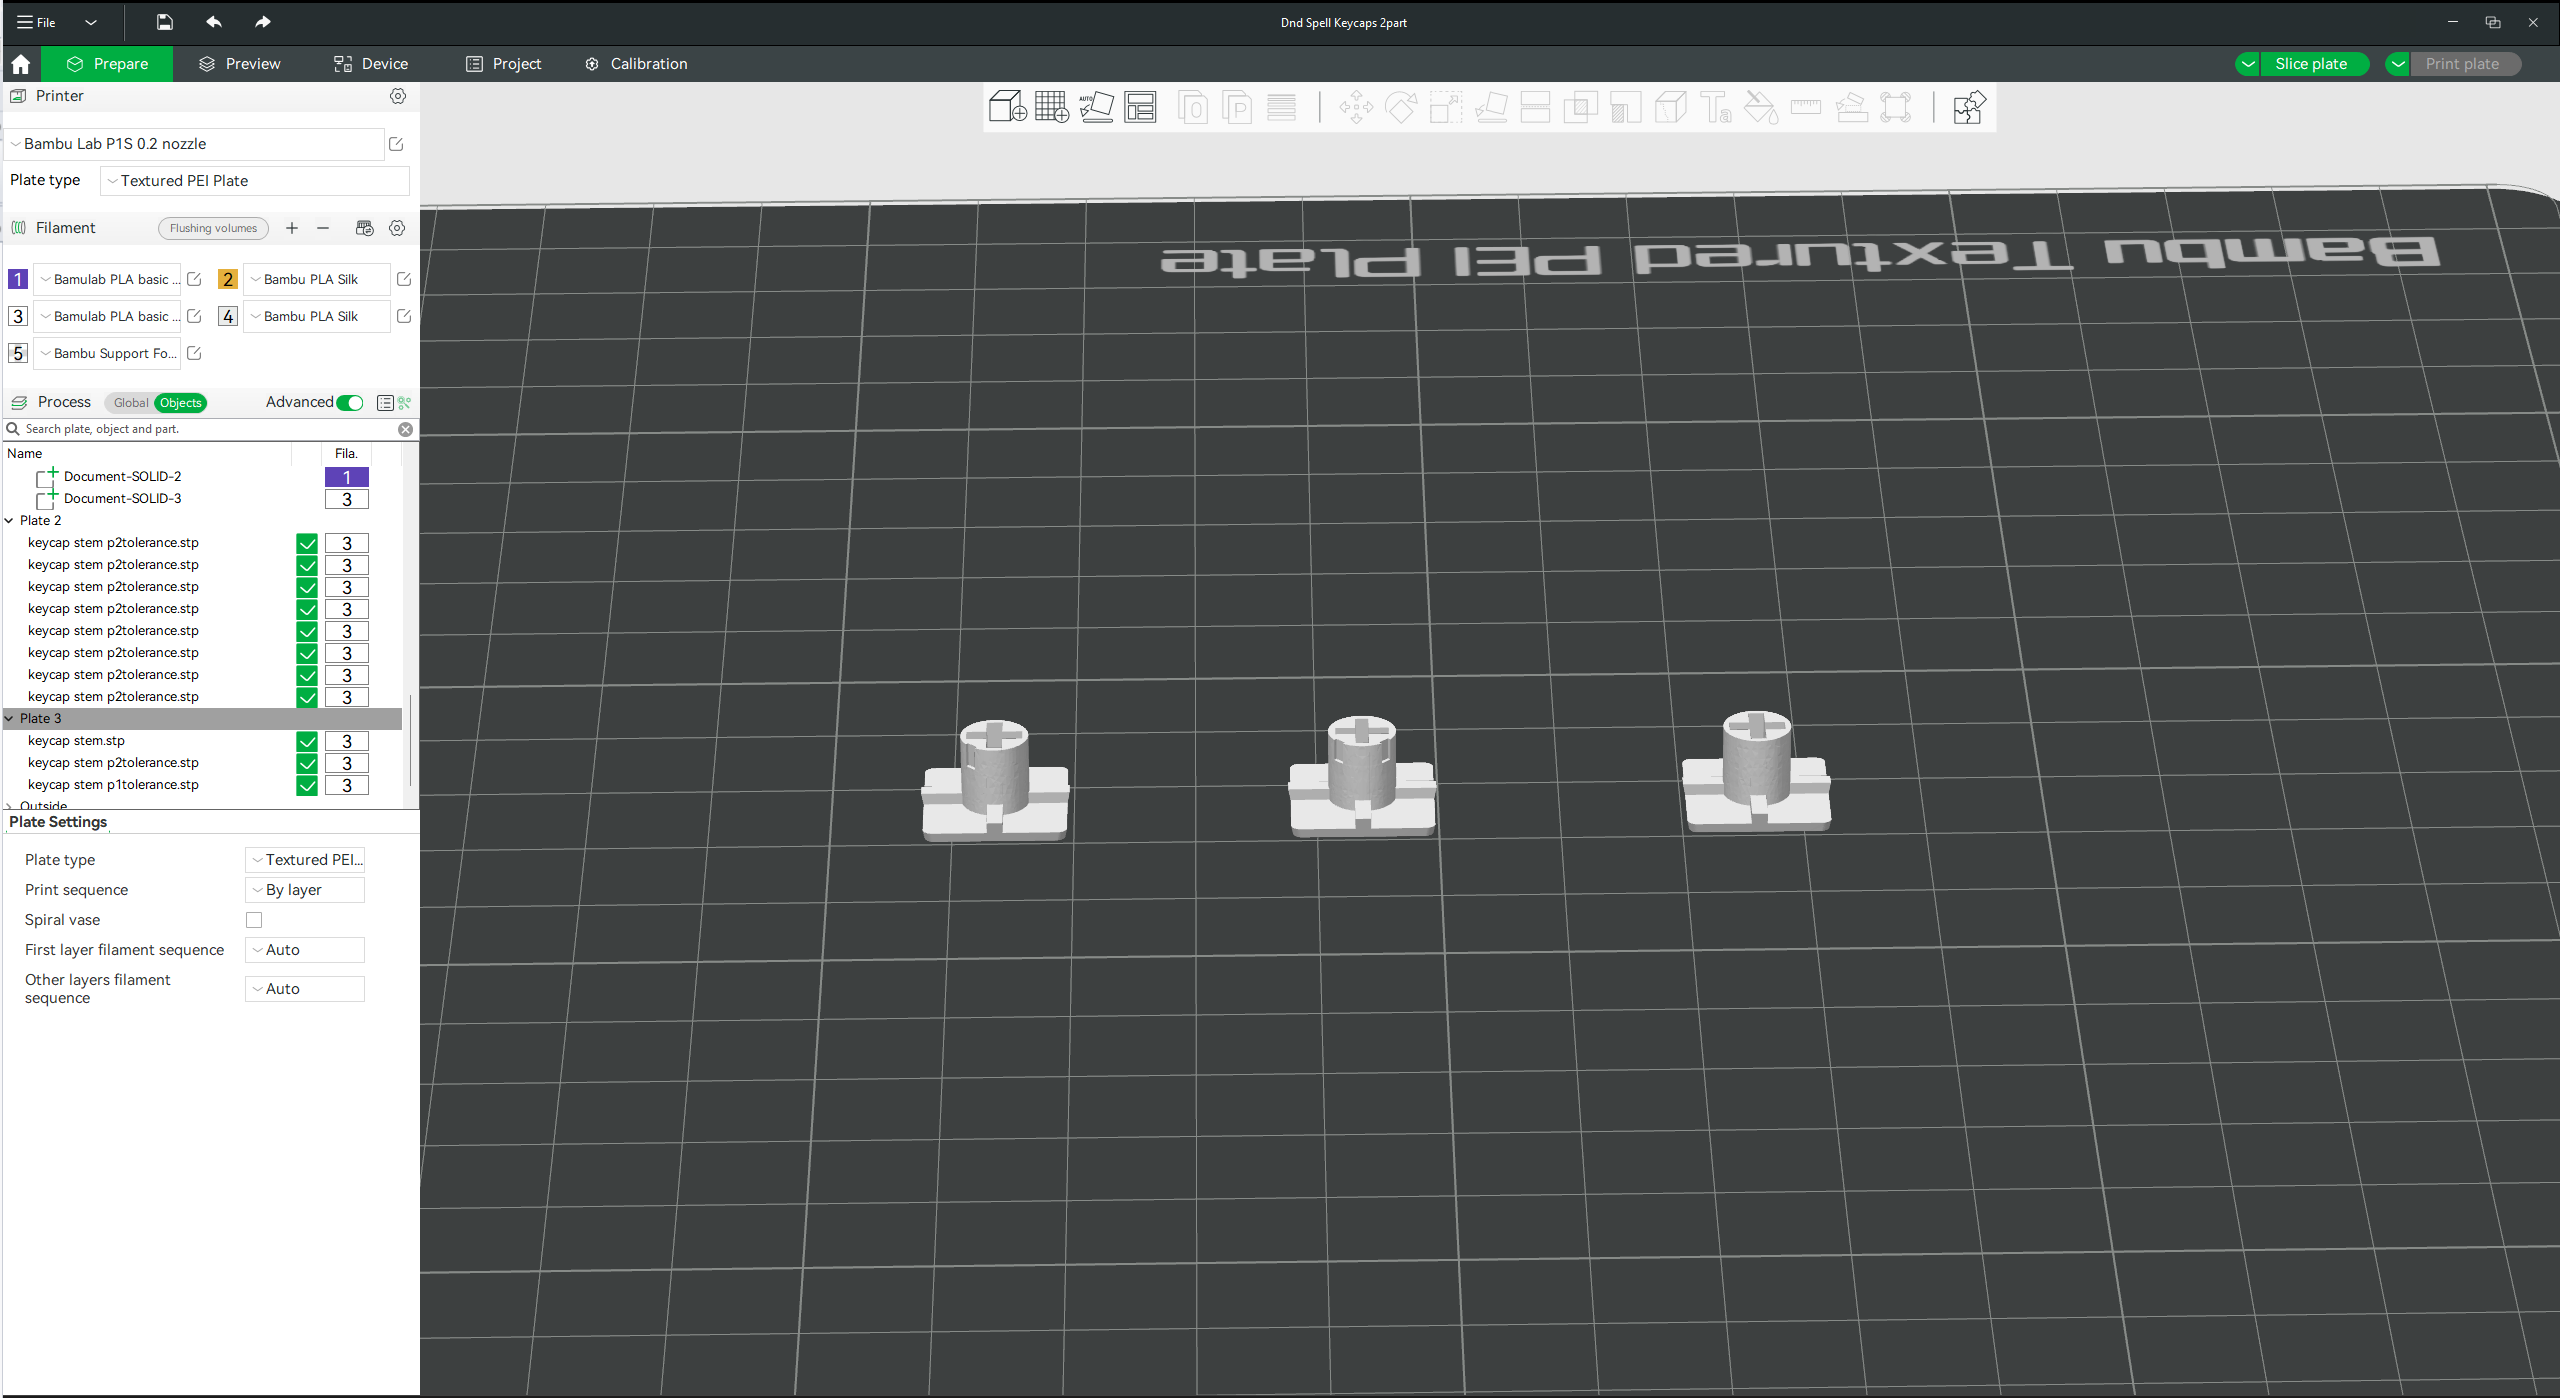Open the Flushing volumes dialog
2560x1398 pixels.
pyautogui.click(x=213, y=228)
